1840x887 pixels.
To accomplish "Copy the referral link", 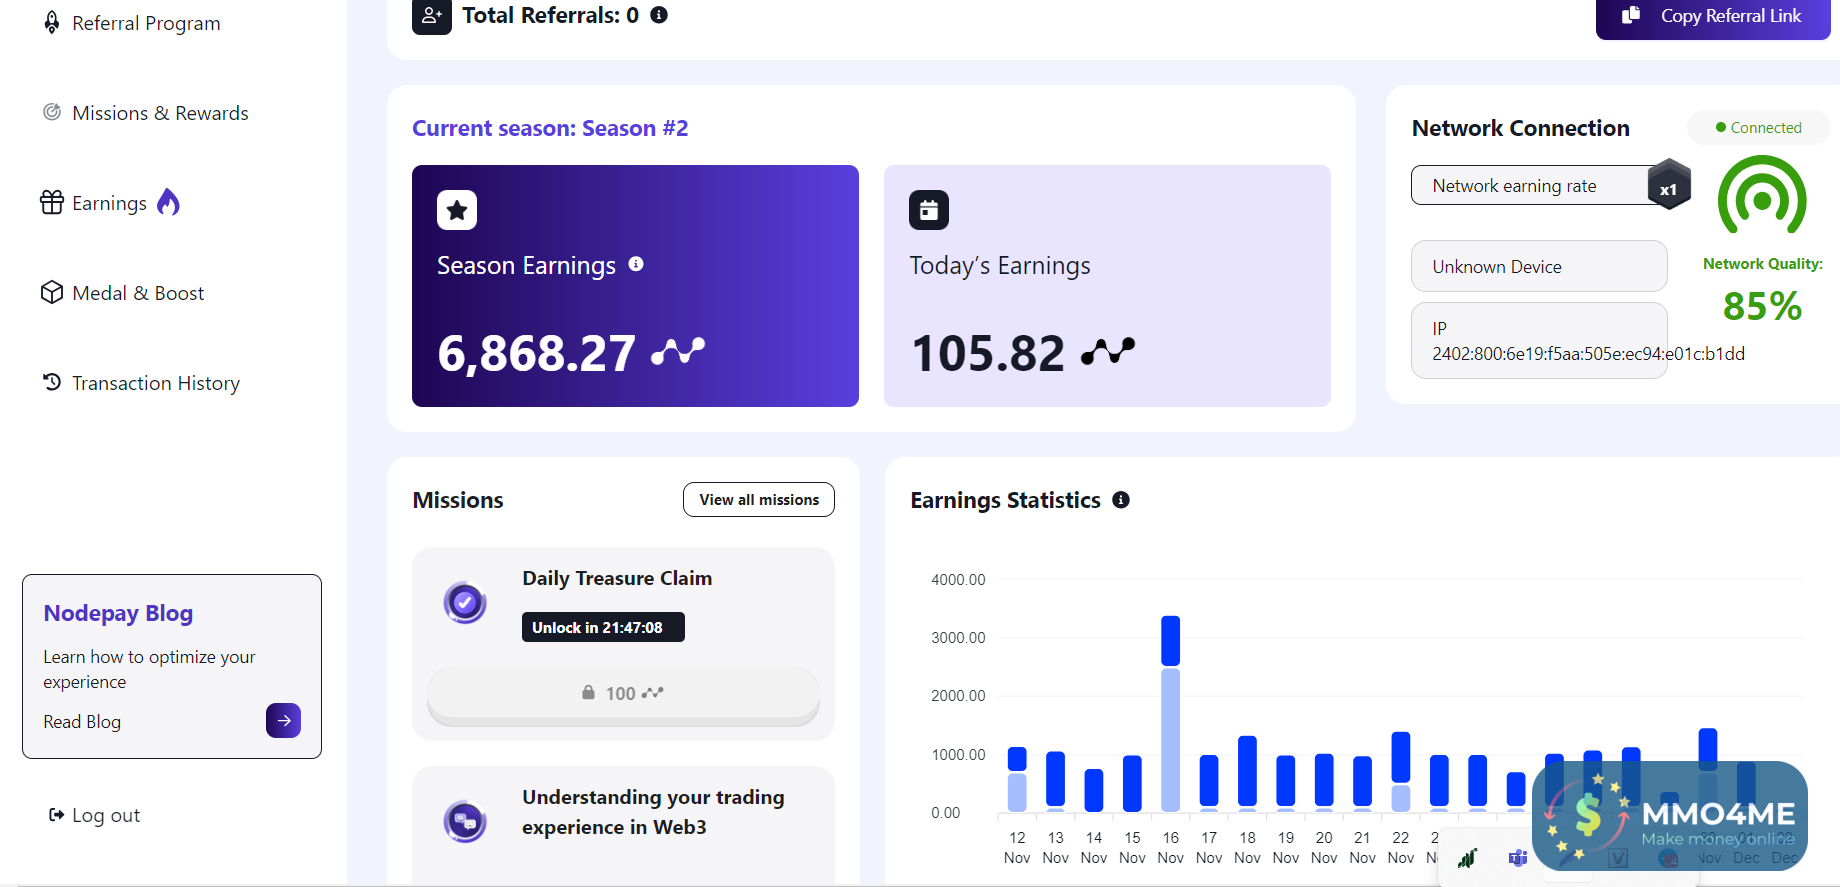I will 1713,16.
